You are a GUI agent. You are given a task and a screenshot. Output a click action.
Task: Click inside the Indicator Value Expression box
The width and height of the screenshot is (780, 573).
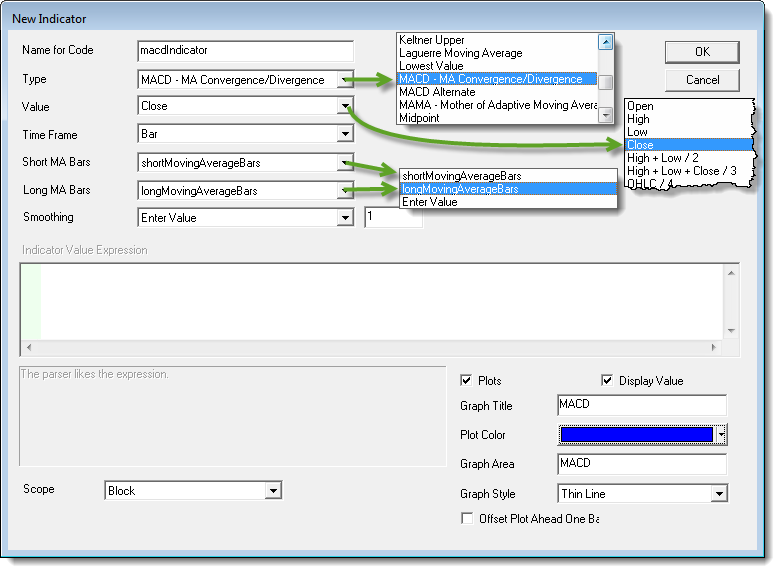coord(380,300)
